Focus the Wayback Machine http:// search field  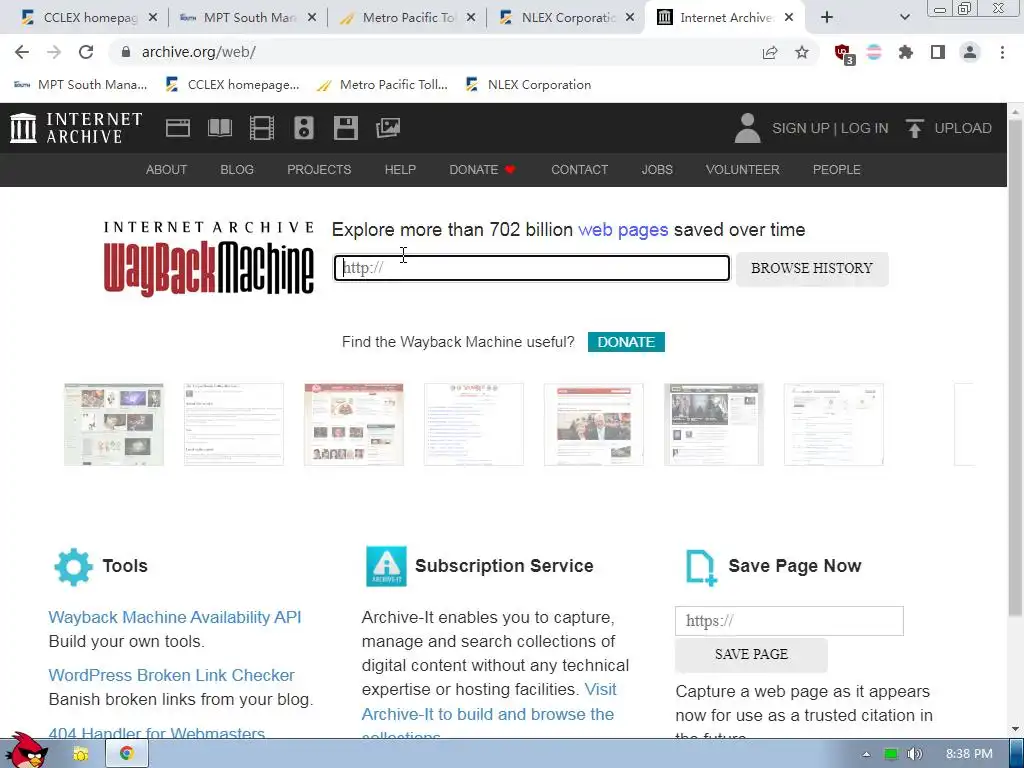(x=532, y=268)
